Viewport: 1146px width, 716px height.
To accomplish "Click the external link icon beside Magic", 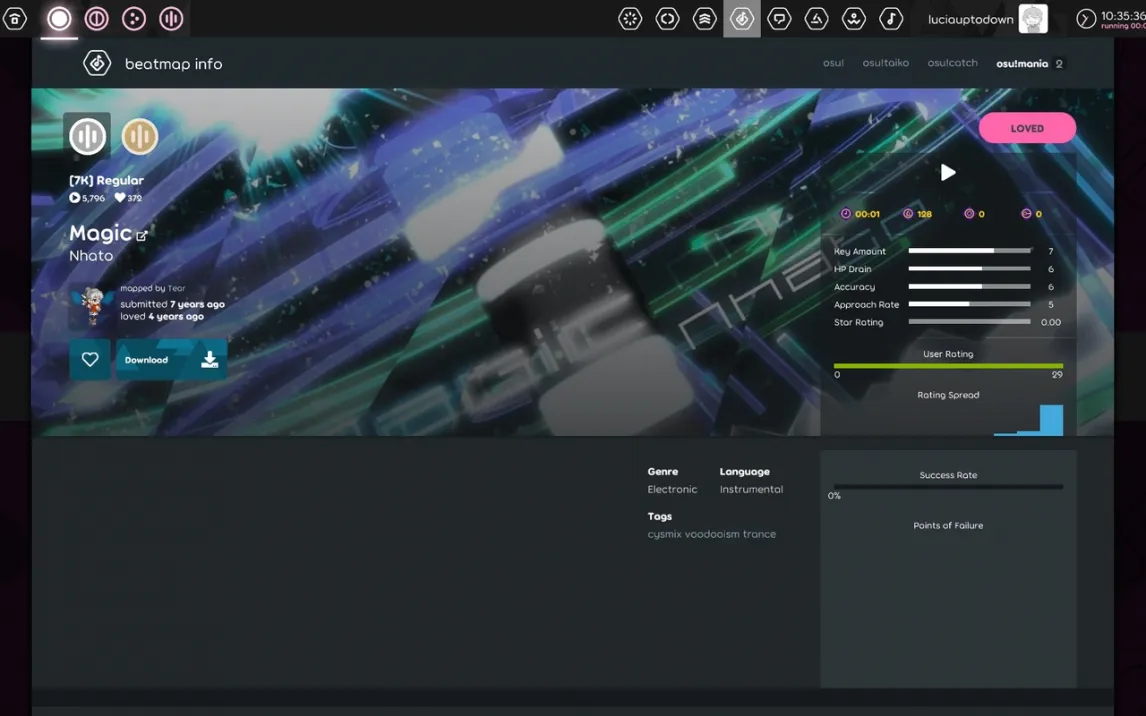I will coord(142,236).
